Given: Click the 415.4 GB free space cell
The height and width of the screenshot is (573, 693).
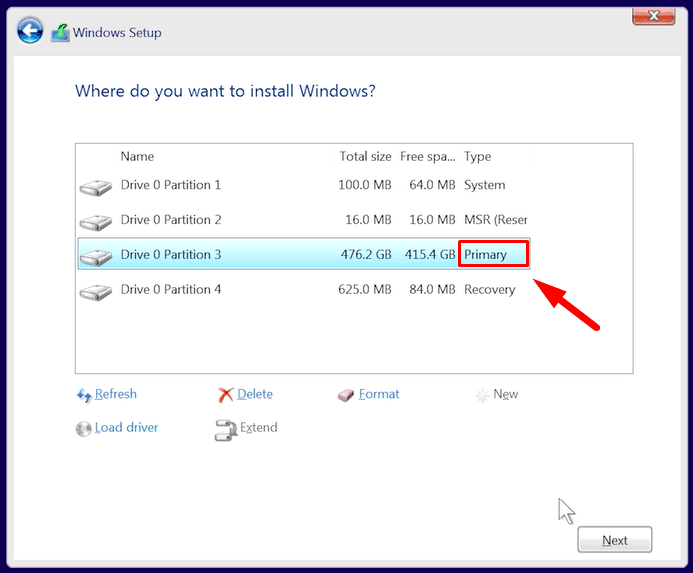Looking at the screenshot, I should (x=430, y=255).
